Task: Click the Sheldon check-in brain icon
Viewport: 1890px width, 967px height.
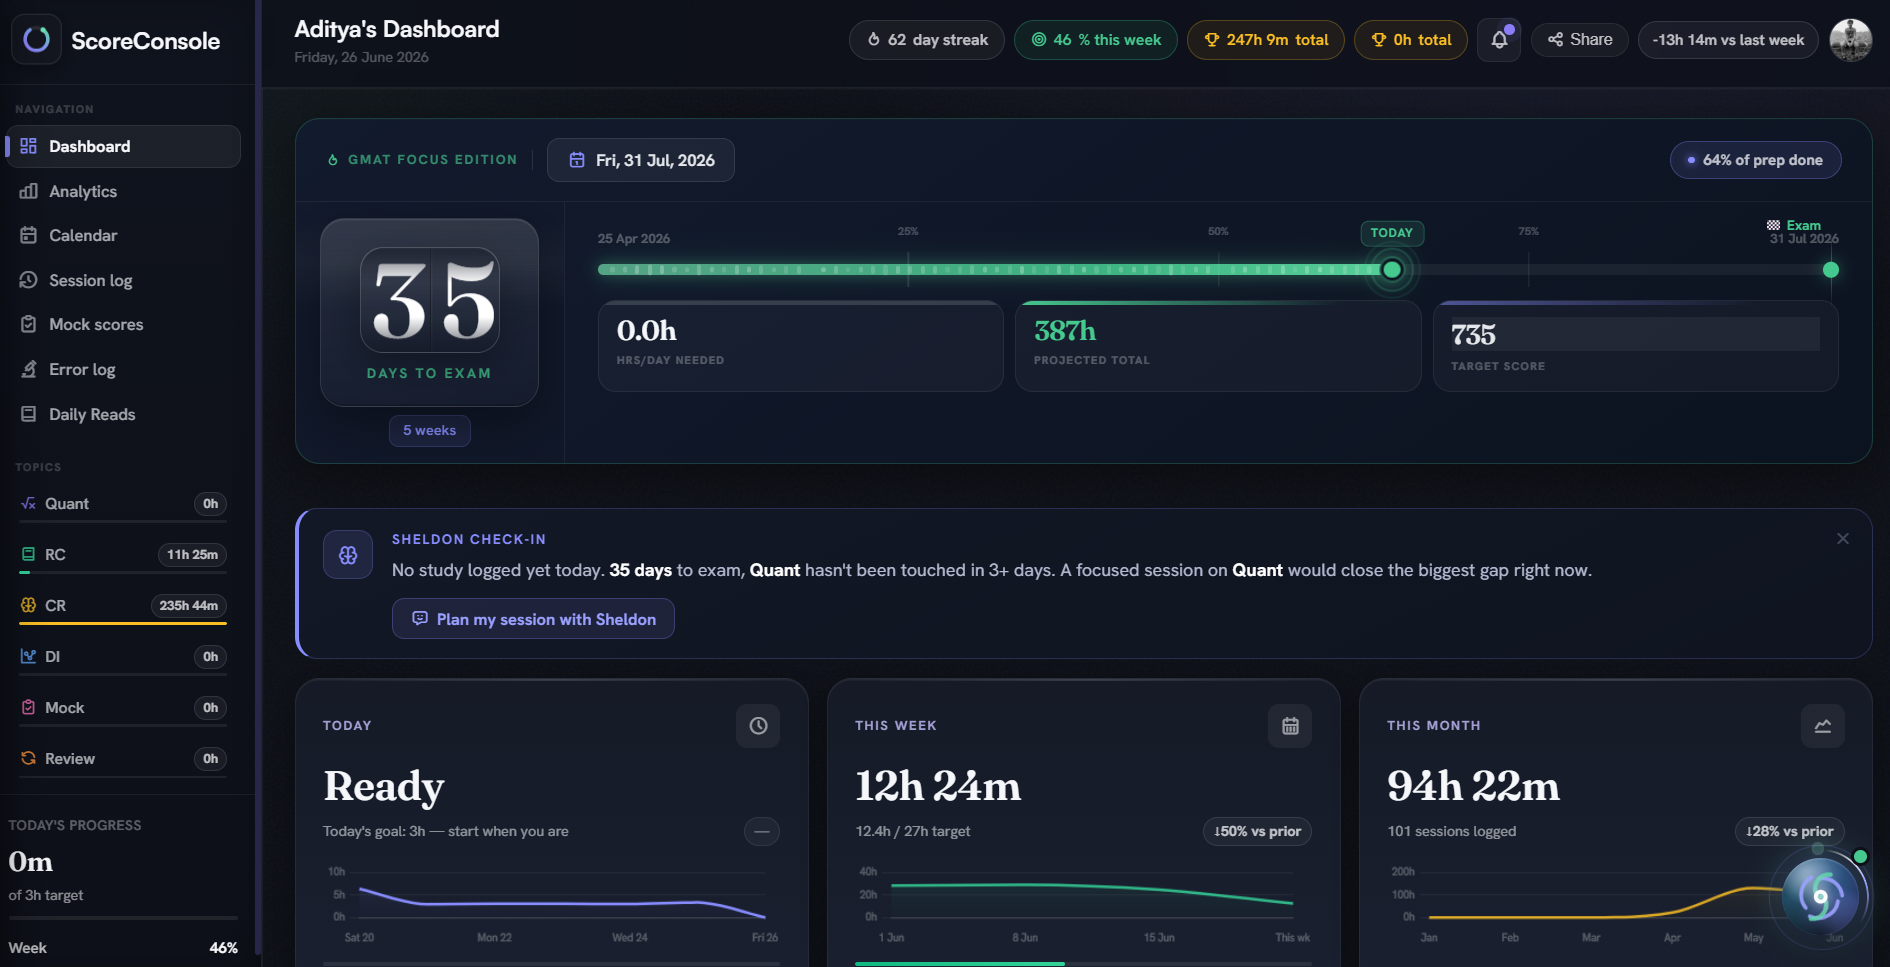Action: click(x=348, y=555)
